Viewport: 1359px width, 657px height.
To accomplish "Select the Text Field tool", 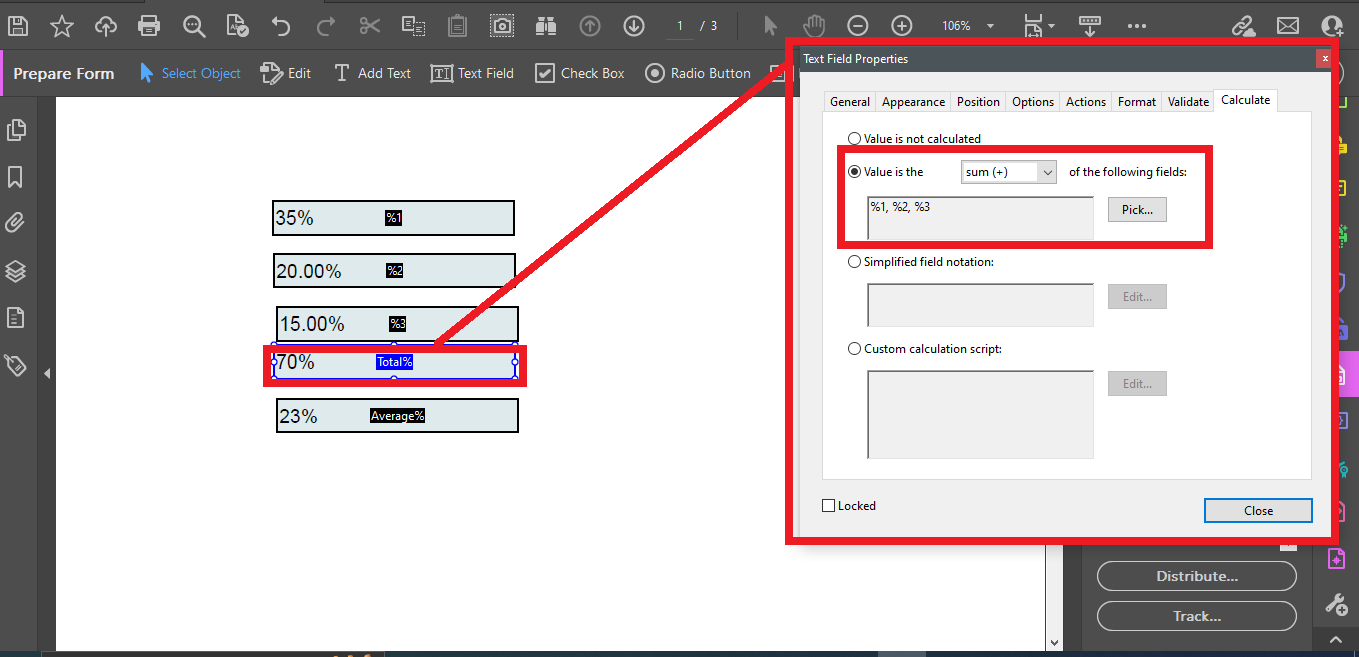I will point(472,72).
